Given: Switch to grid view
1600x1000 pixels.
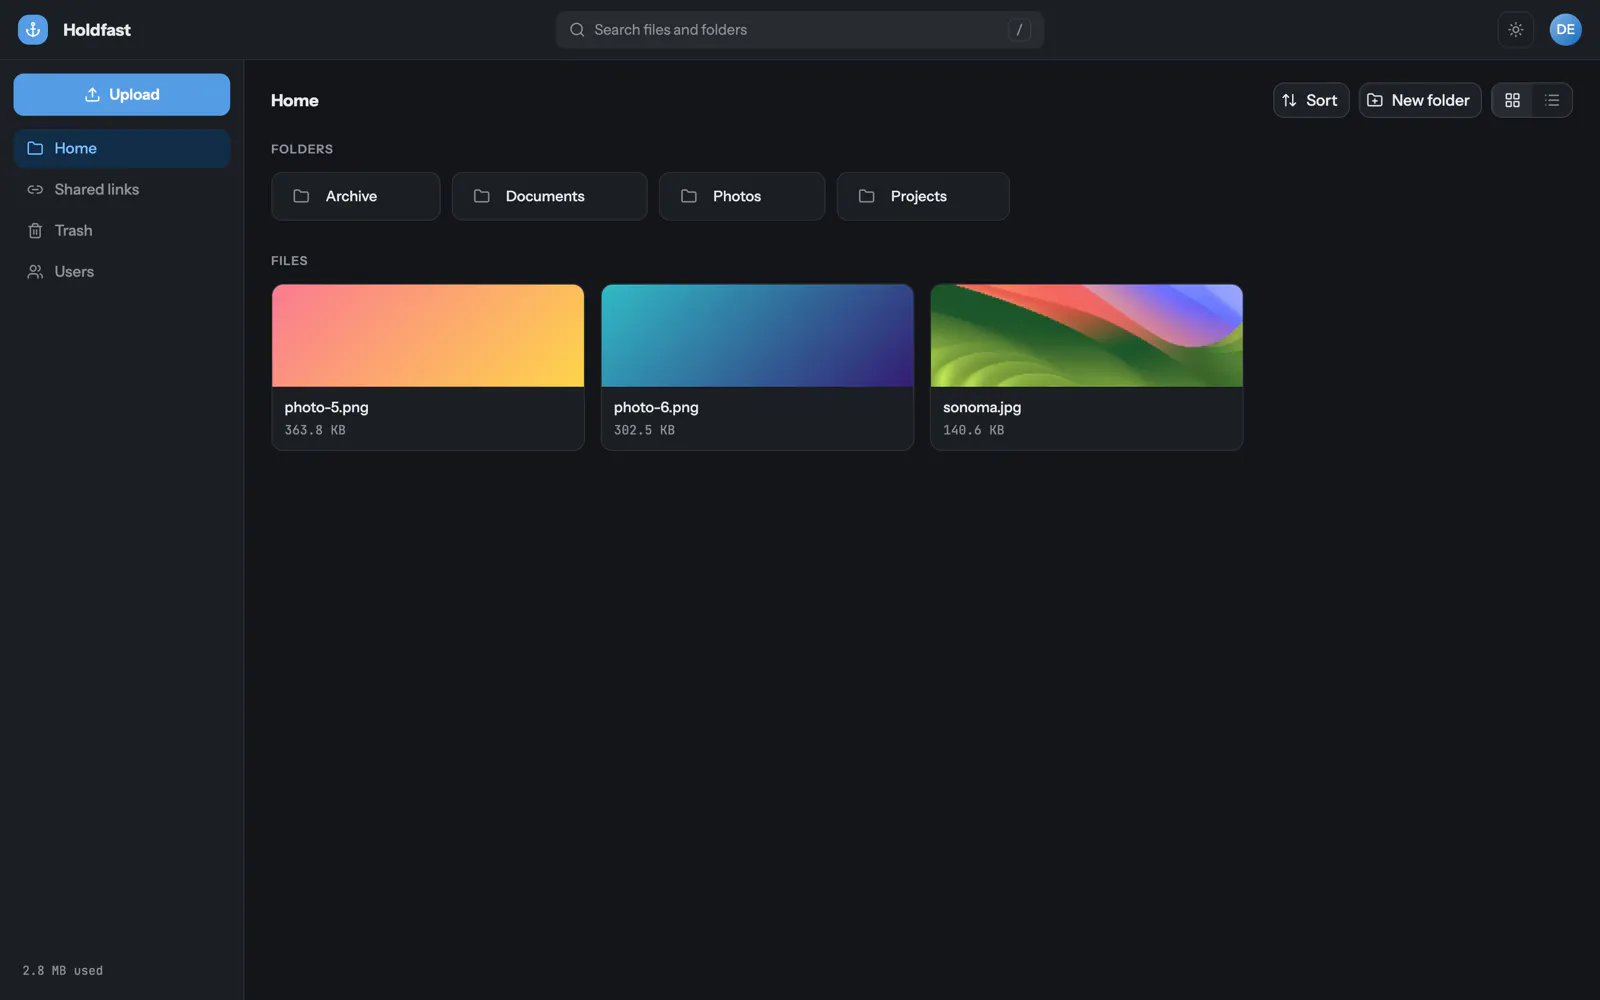Looking at the screenshot, I should [1512, 100].
